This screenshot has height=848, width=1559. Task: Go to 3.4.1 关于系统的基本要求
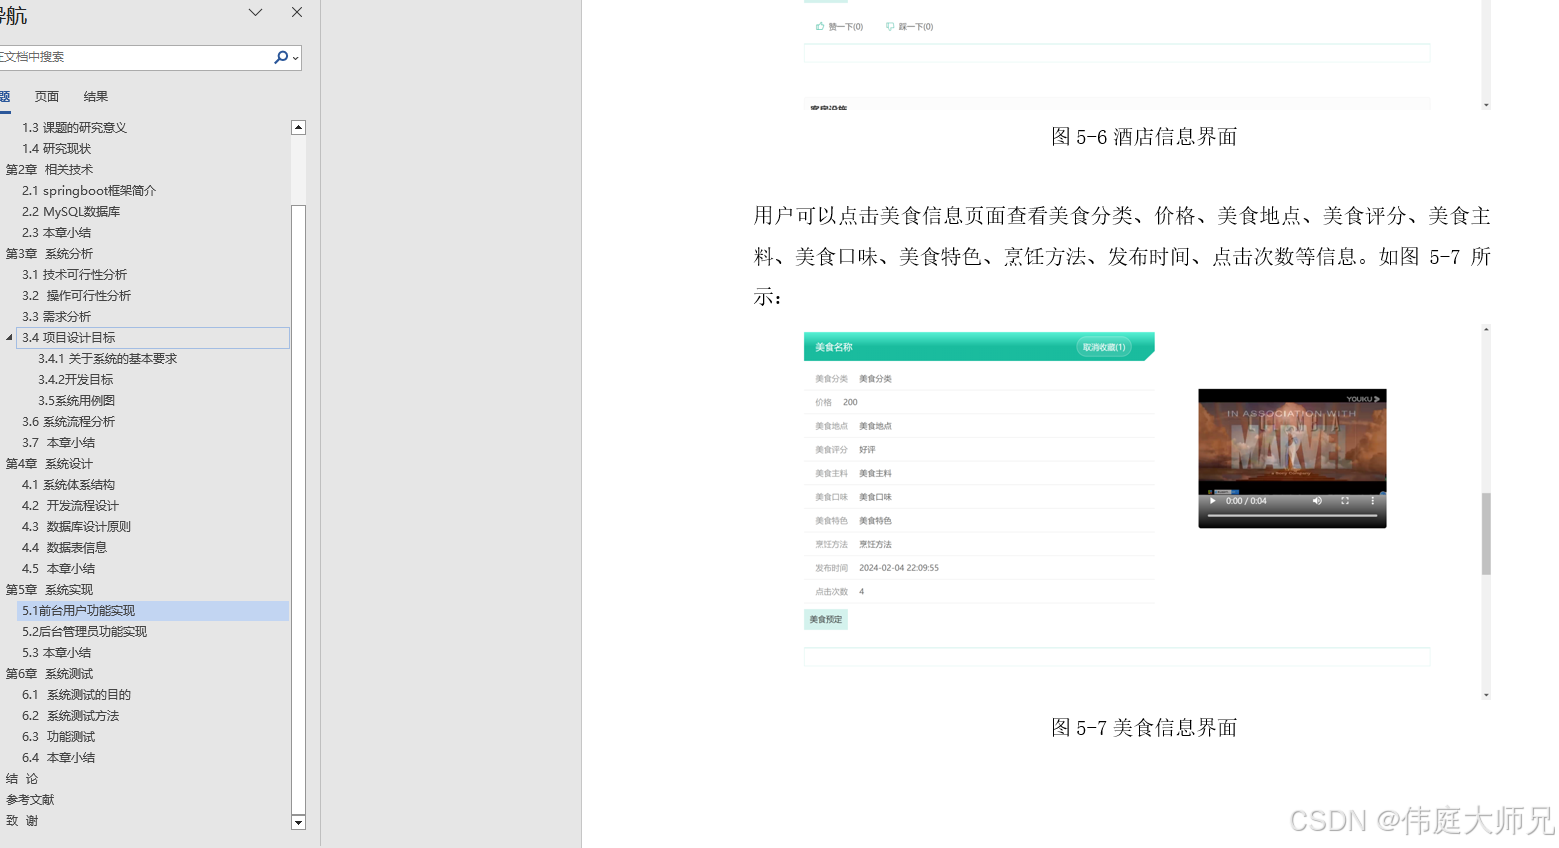[x=108, y=358]
